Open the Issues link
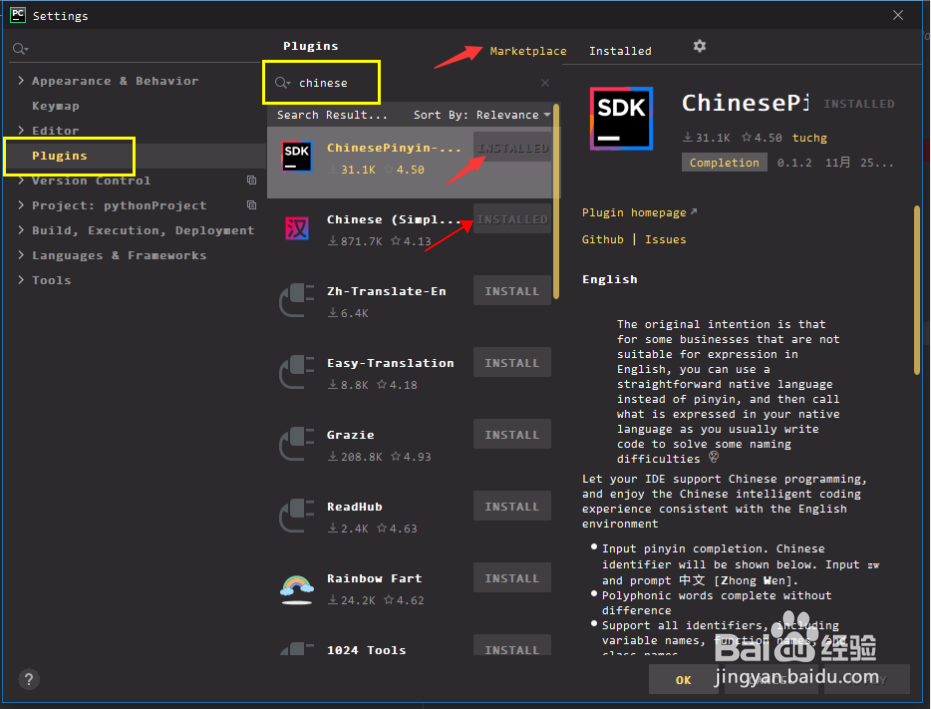Image resolution: width=931 pixels, height=709 pixels. [666, 239]
